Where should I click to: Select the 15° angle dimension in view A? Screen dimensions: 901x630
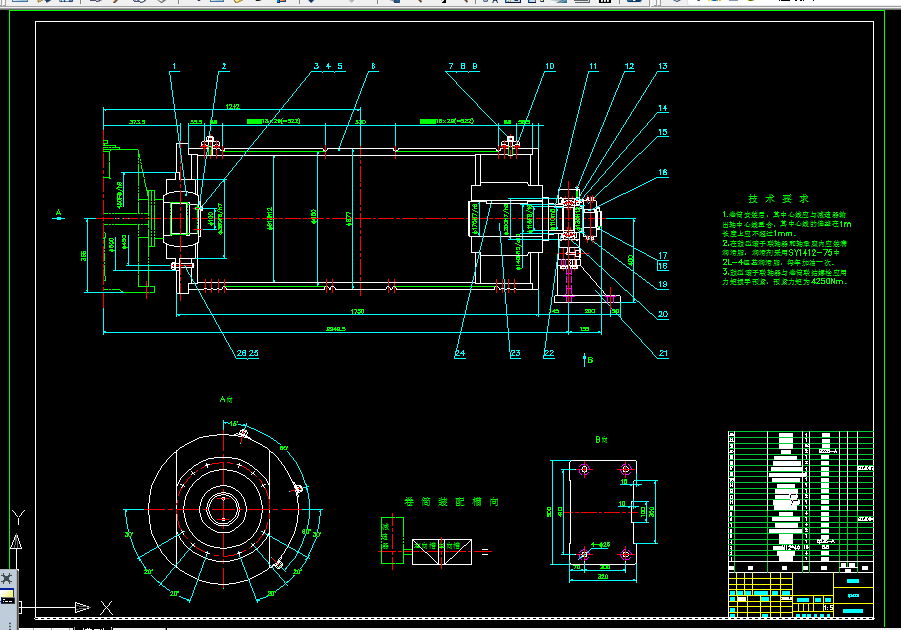[x=233, y=424]
